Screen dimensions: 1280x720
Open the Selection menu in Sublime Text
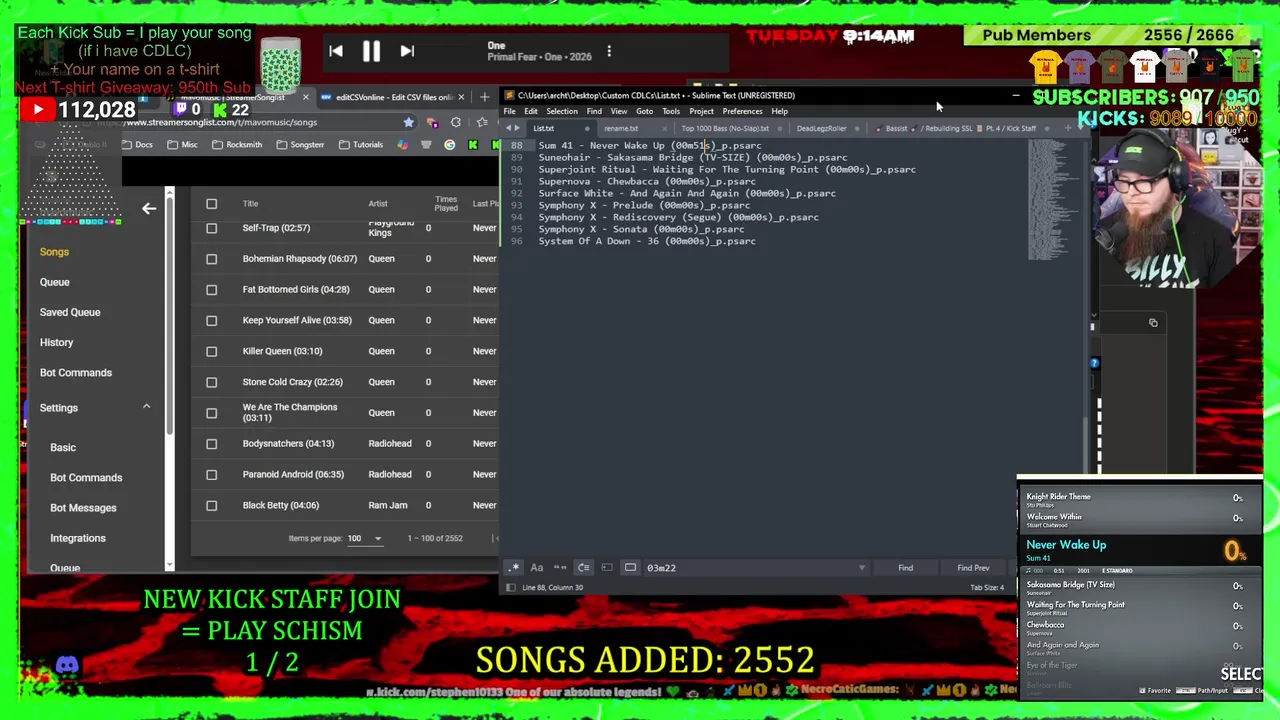point(562,111)
